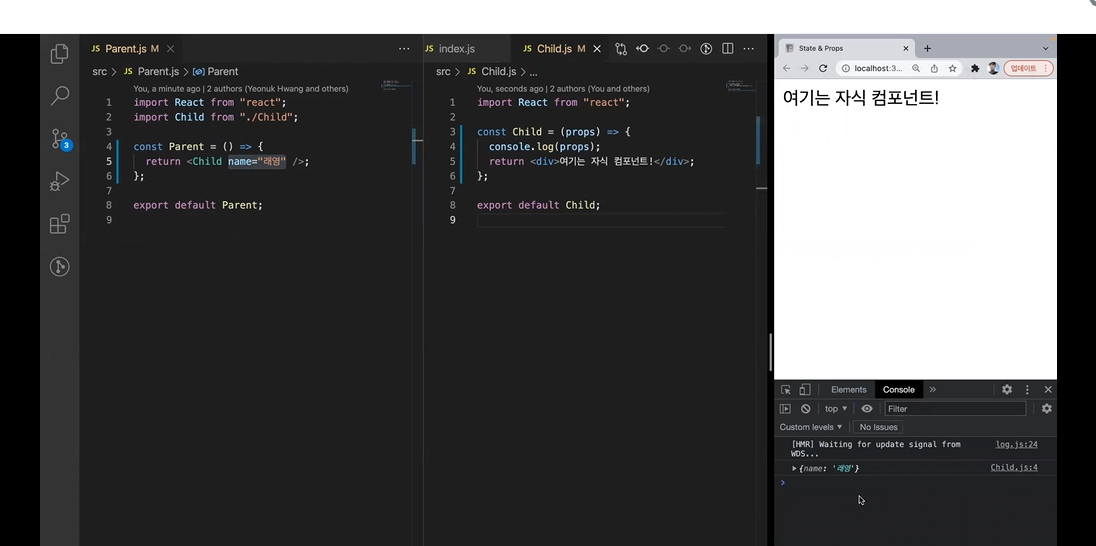This screenshot has width=1096, height=546.
Task: Click the Parent symbol breadcrumb in Parent.js editor
Action: click(x=215, y=71)
